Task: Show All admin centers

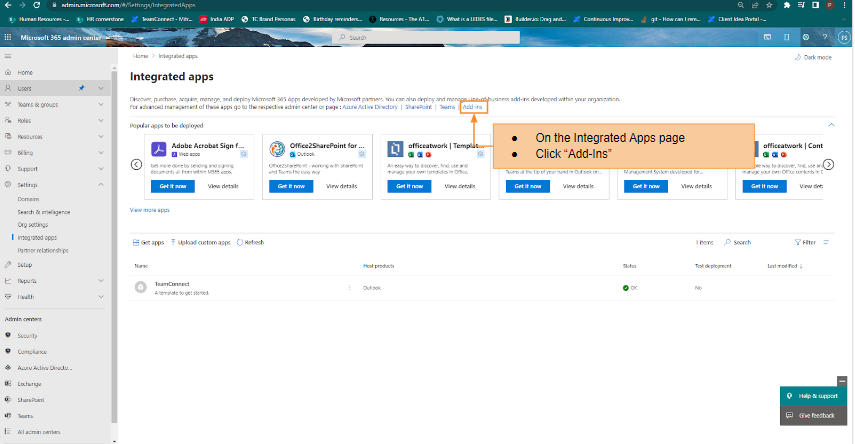Action: point(39,431)
